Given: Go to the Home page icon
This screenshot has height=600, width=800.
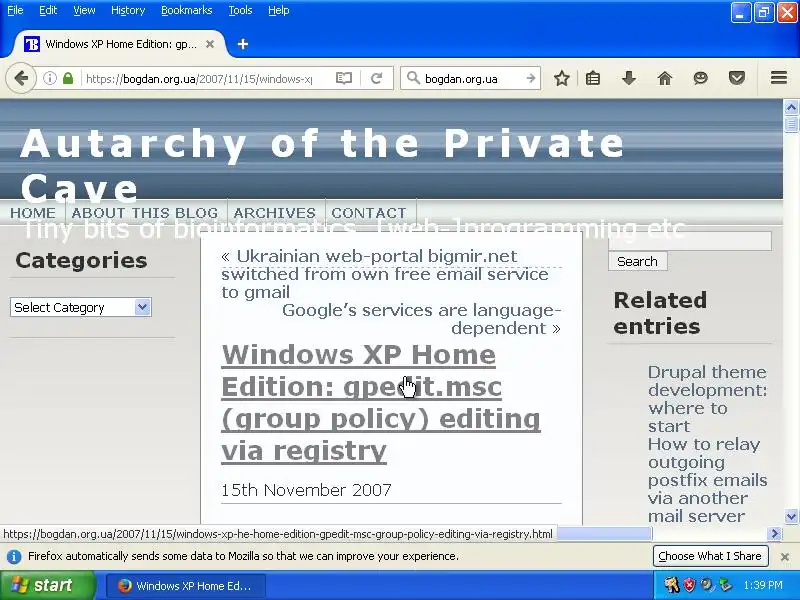Looking at the screenshot, I should pyautogui.click(x=665, y=79).
